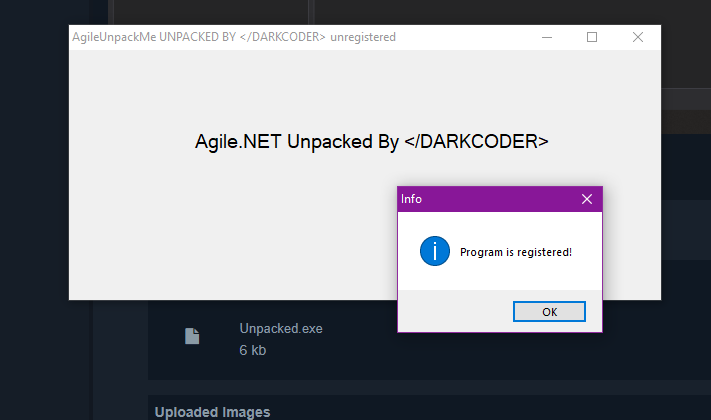This screenshot has height=420, width=711.
Task: Click the purple Info dialog title text
Action: point(411,199)
